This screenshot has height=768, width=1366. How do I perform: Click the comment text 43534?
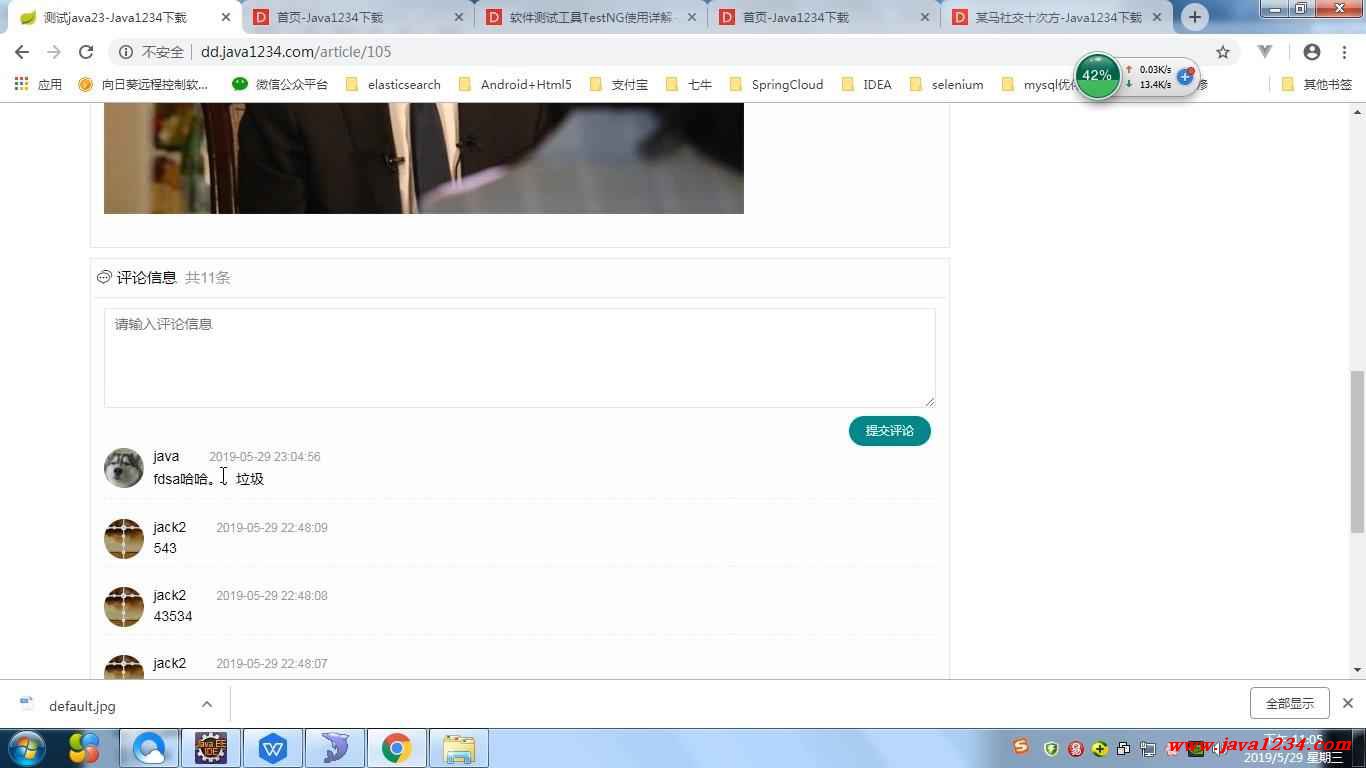173,616
